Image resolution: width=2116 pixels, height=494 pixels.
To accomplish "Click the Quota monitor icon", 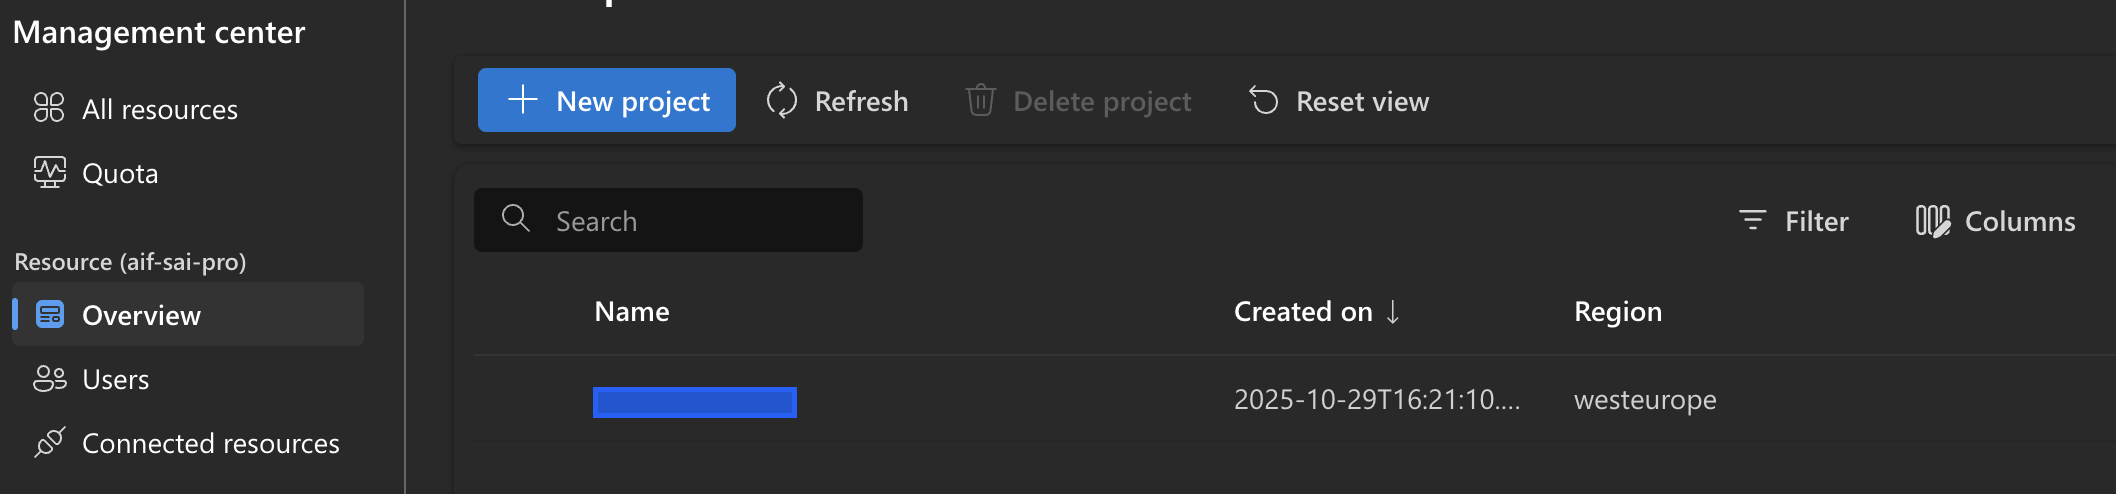I will point(49,172).
